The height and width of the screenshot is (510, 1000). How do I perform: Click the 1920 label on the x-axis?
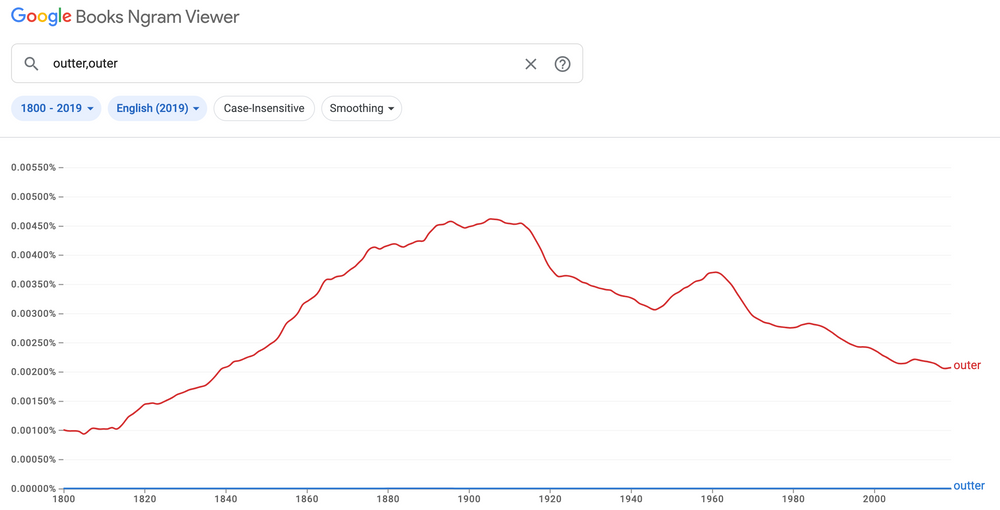[550, 499]
